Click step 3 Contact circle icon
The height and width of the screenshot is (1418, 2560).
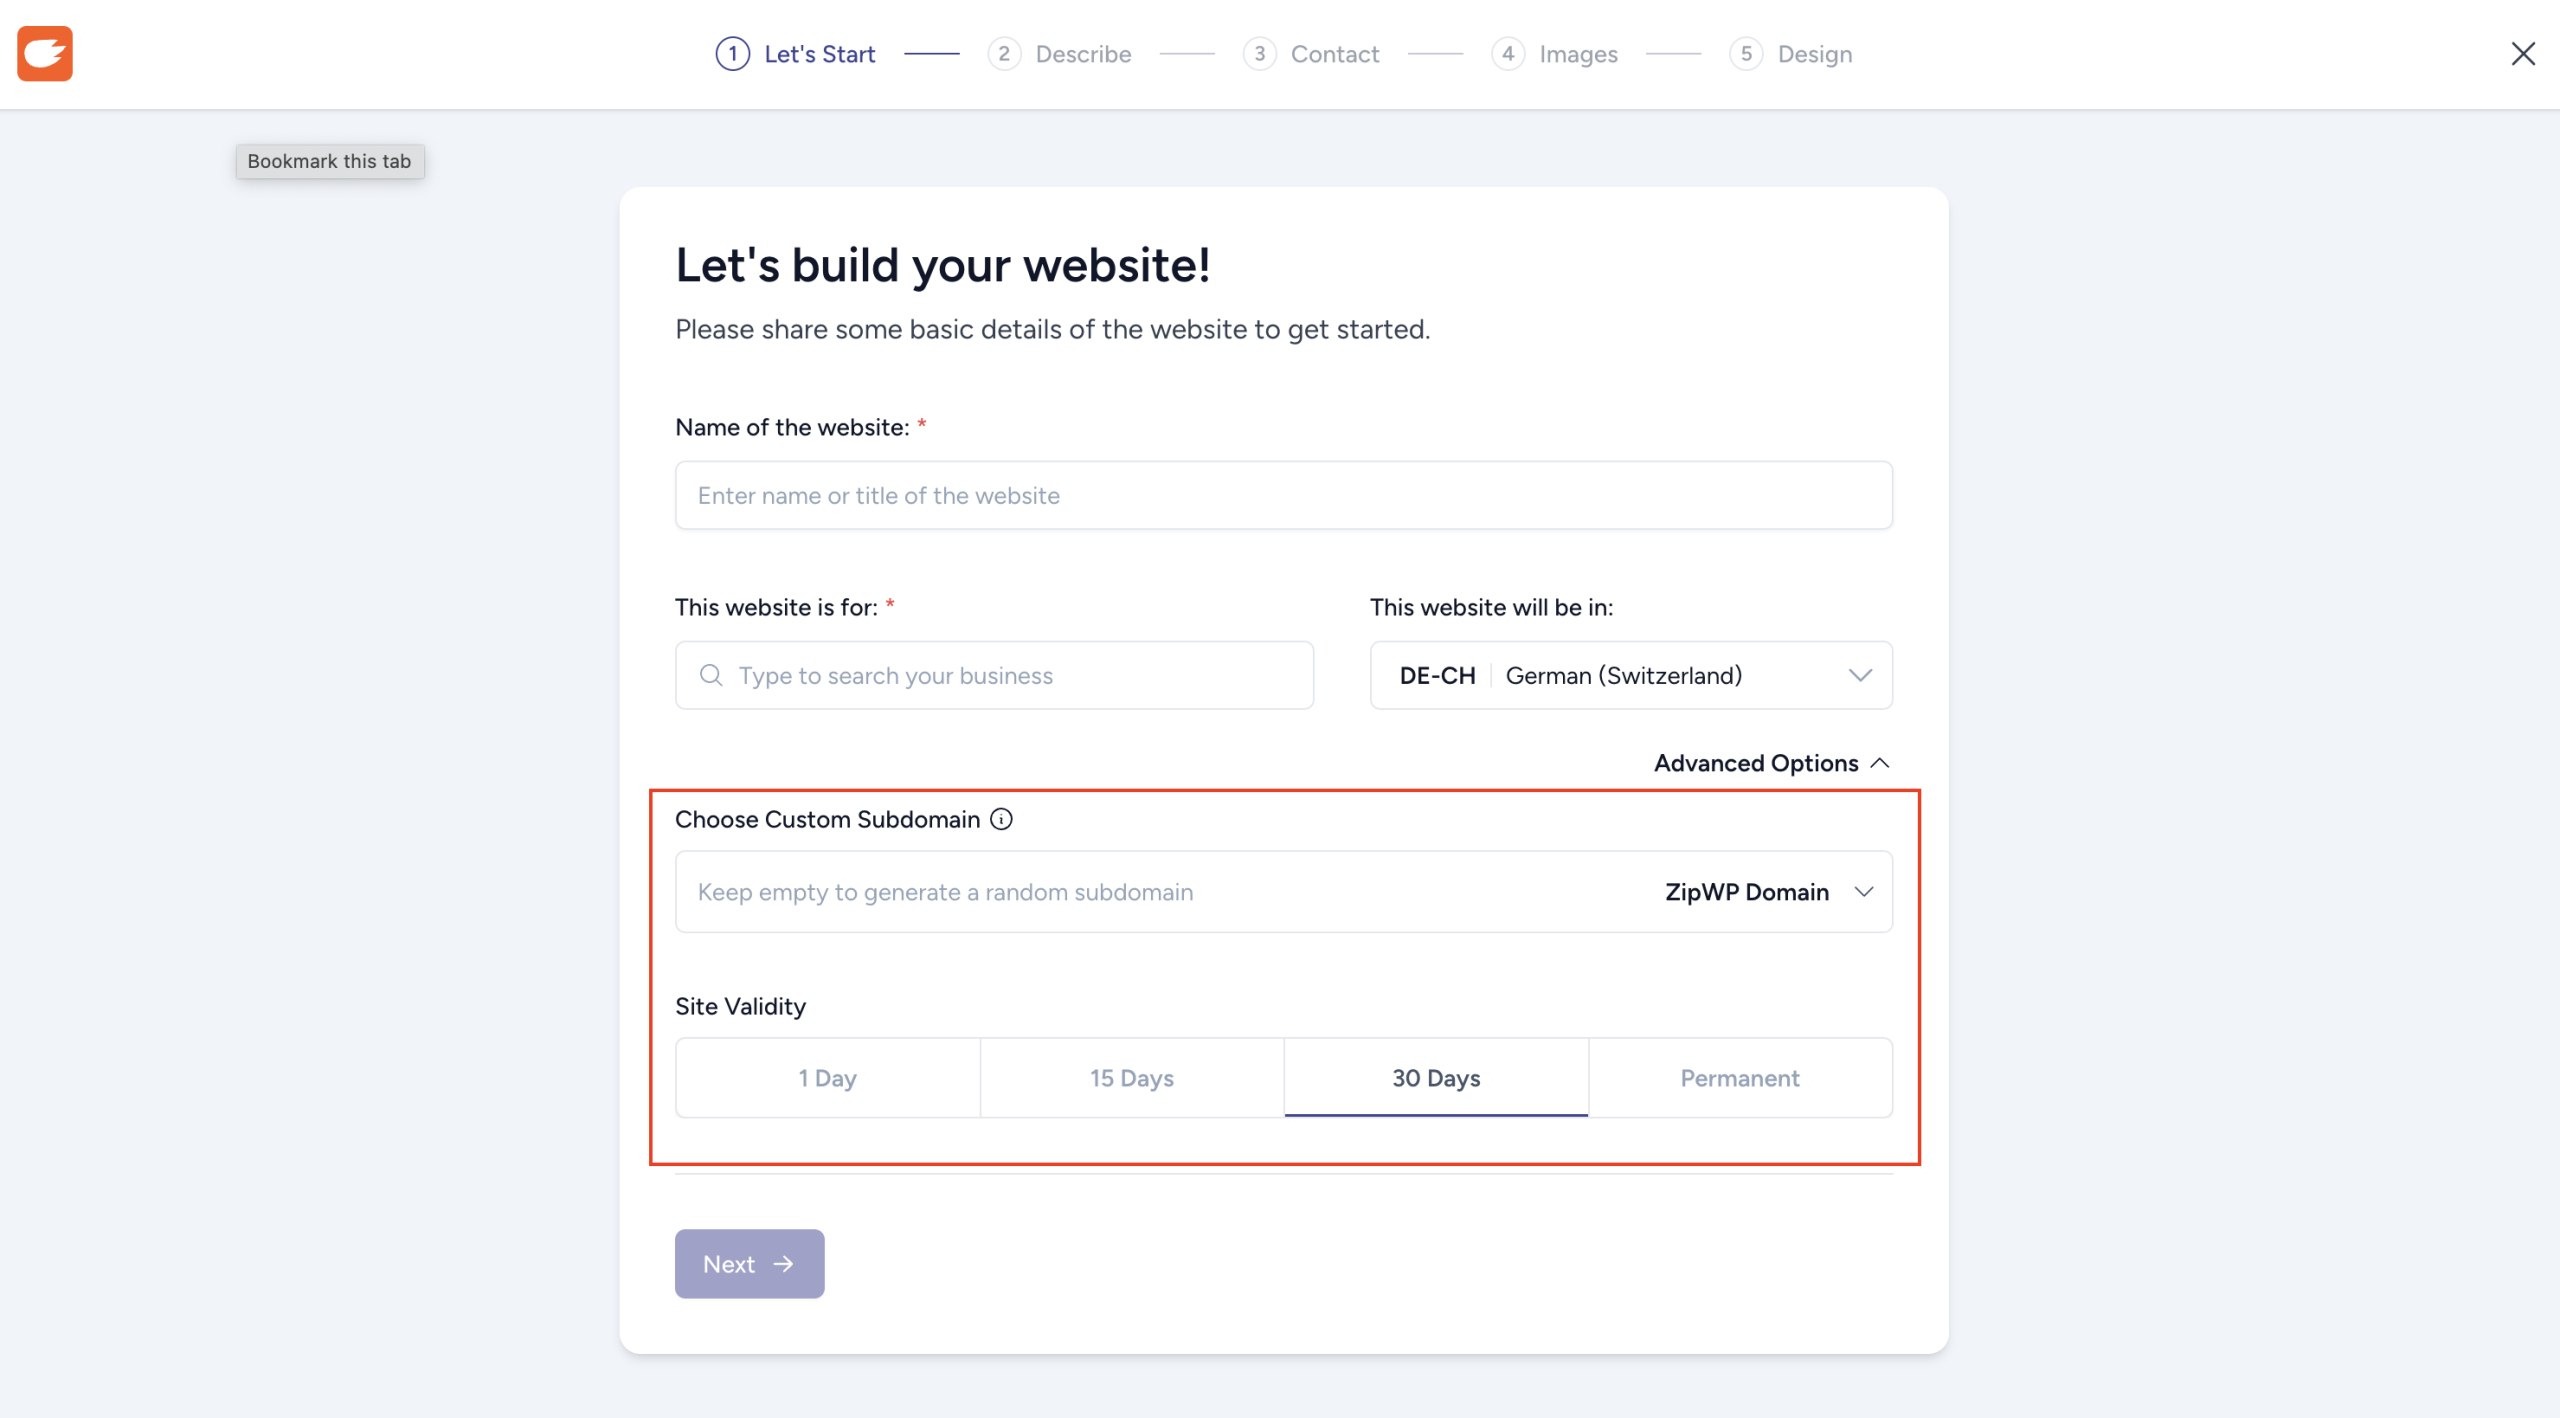tap(1259, 54)
